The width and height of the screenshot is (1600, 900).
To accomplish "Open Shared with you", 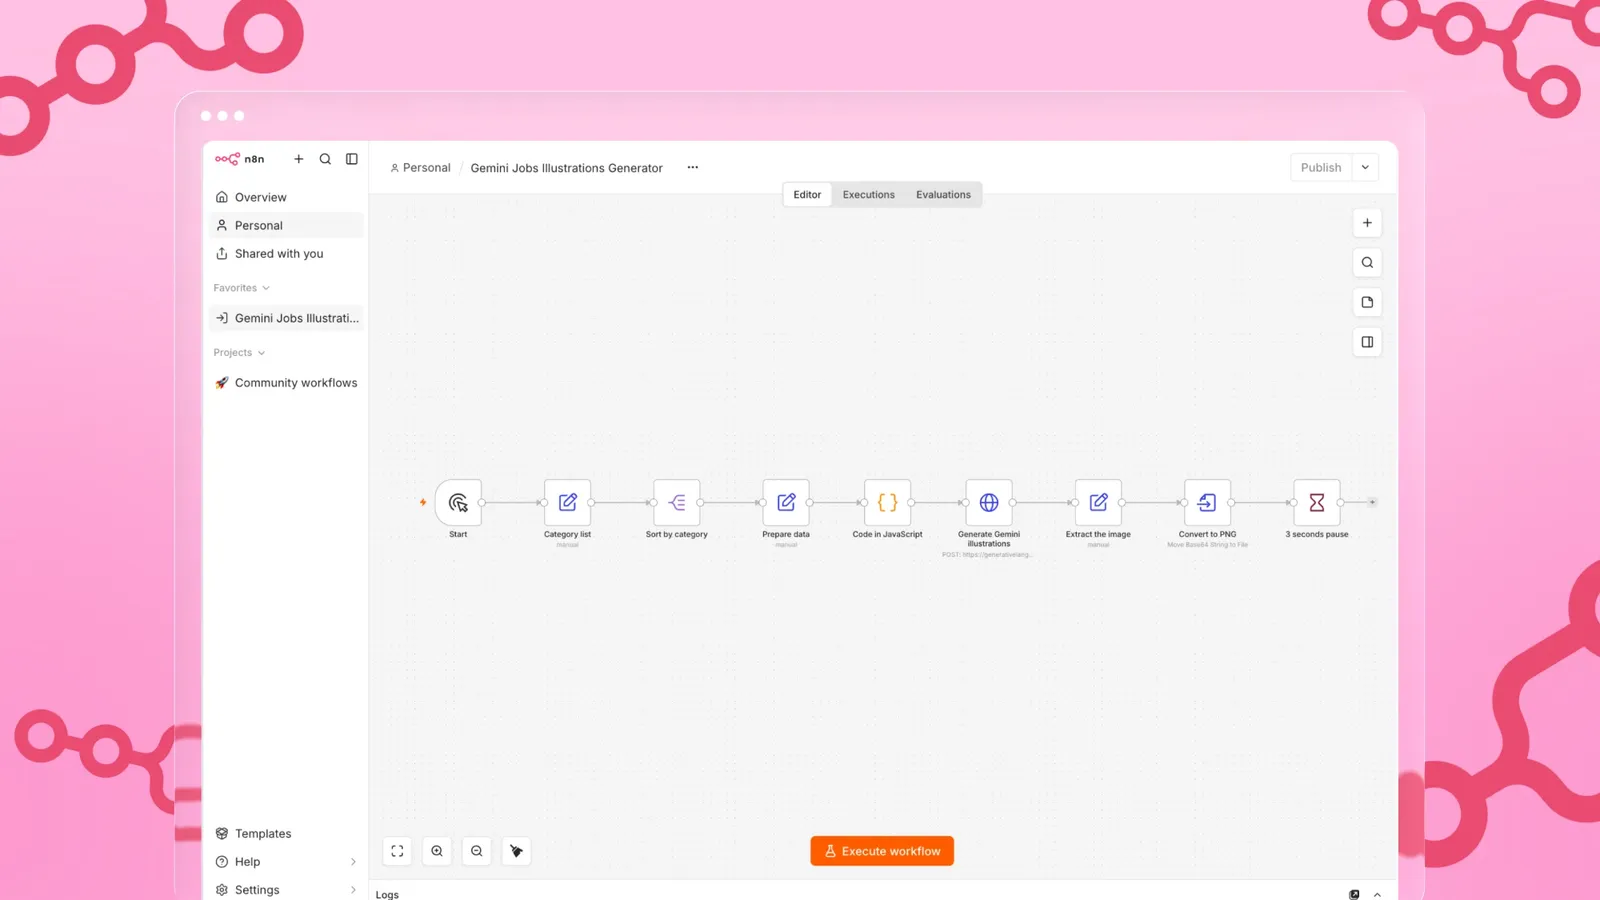I will [286, 253].
